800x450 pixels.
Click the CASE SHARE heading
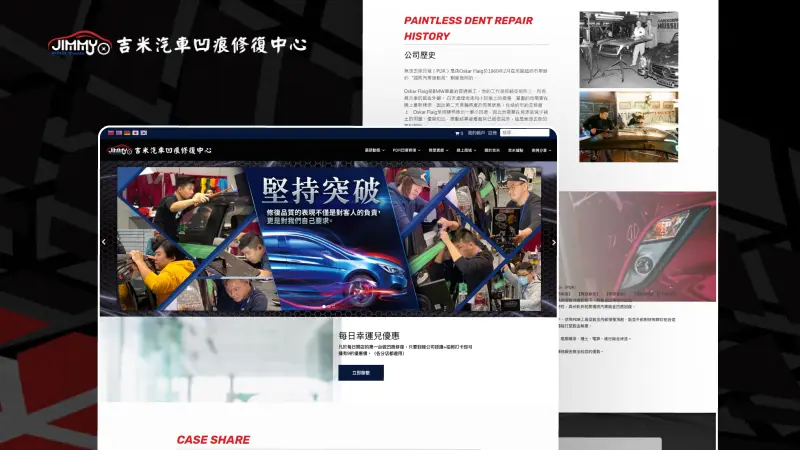(x=213, y=440)
